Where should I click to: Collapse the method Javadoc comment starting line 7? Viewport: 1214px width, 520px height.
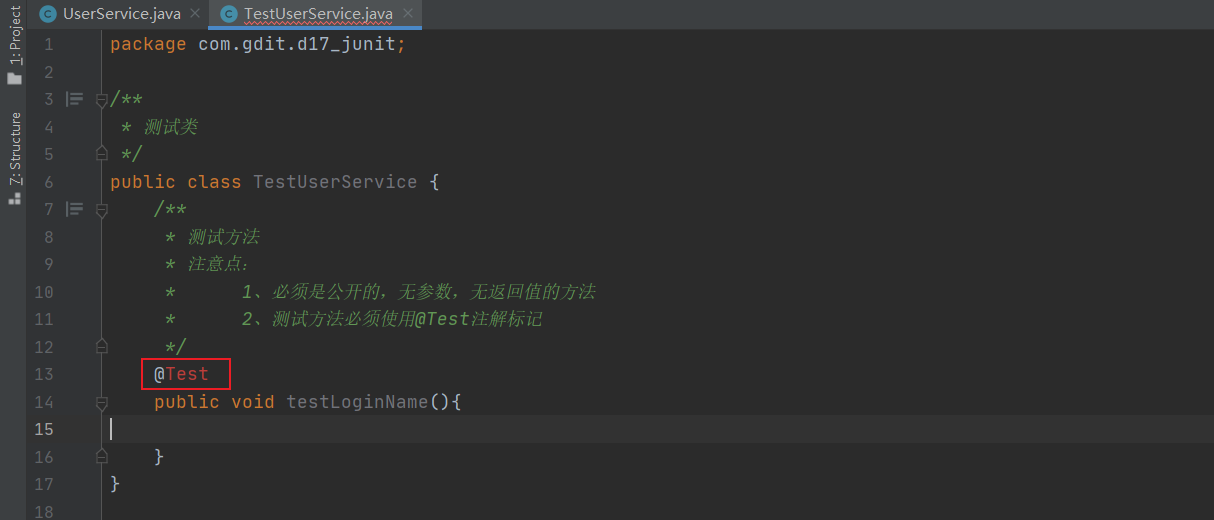pyautogui.click(x=101, y=210)
